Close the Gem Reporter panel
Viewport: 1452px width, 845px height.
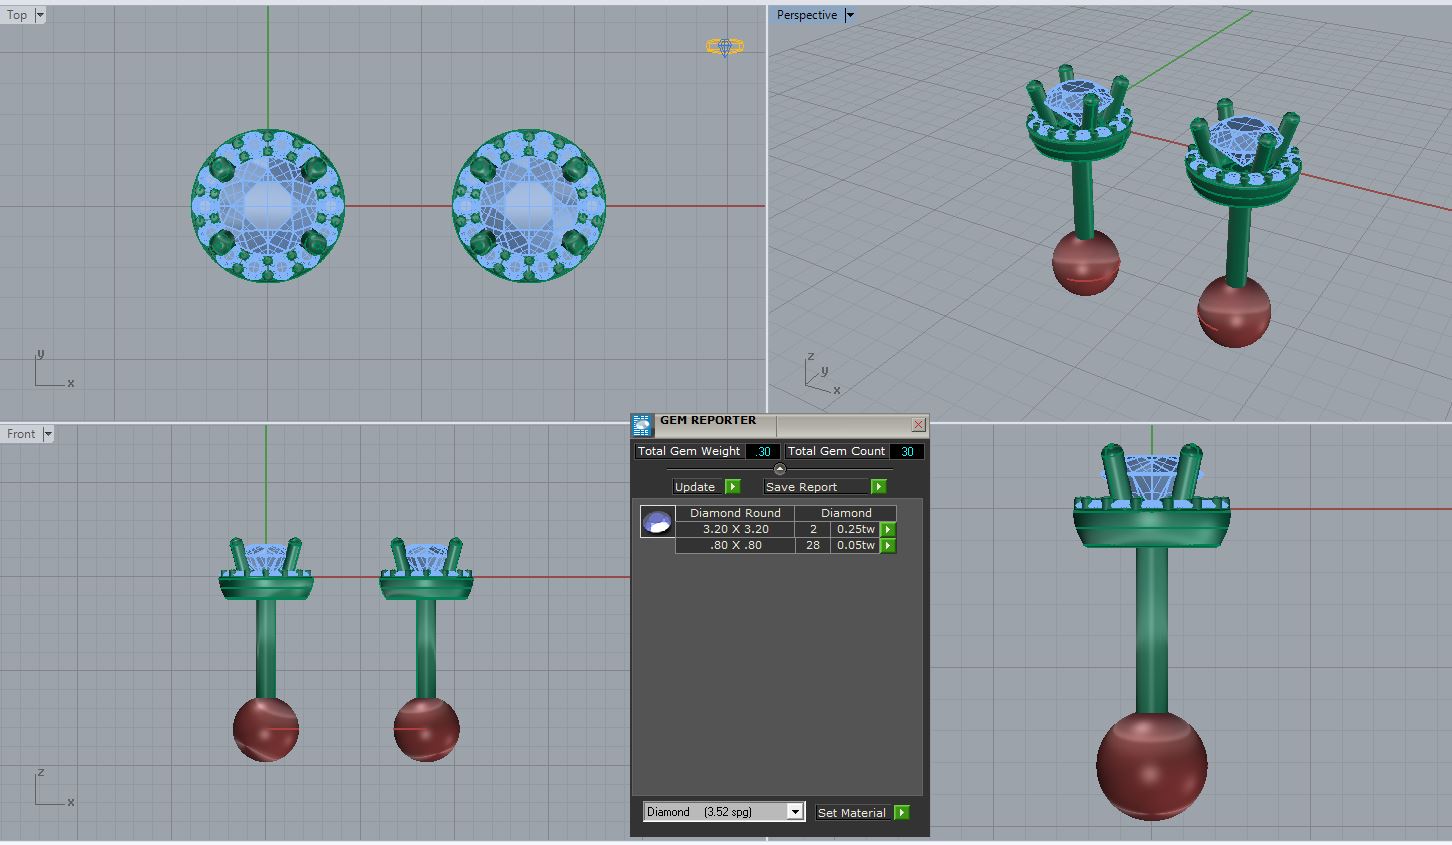point(918,425)
